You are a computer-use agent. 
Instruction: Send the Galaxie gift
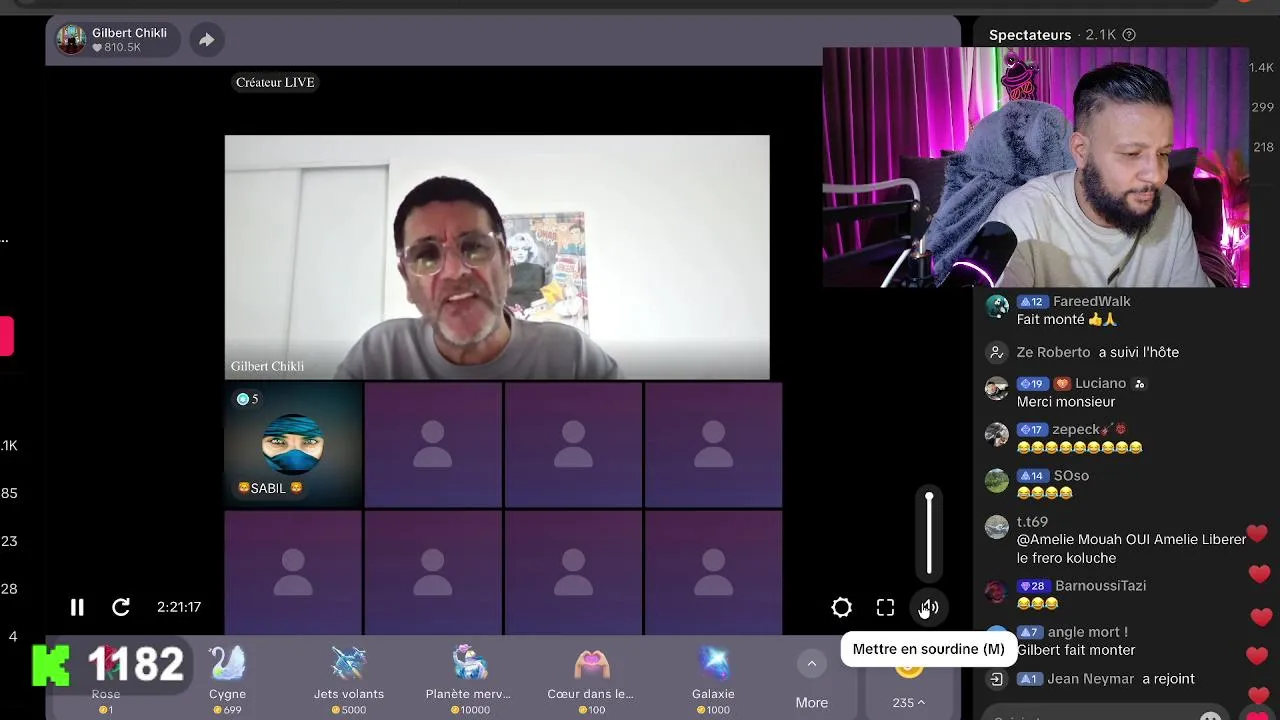[x=713, y=680]
